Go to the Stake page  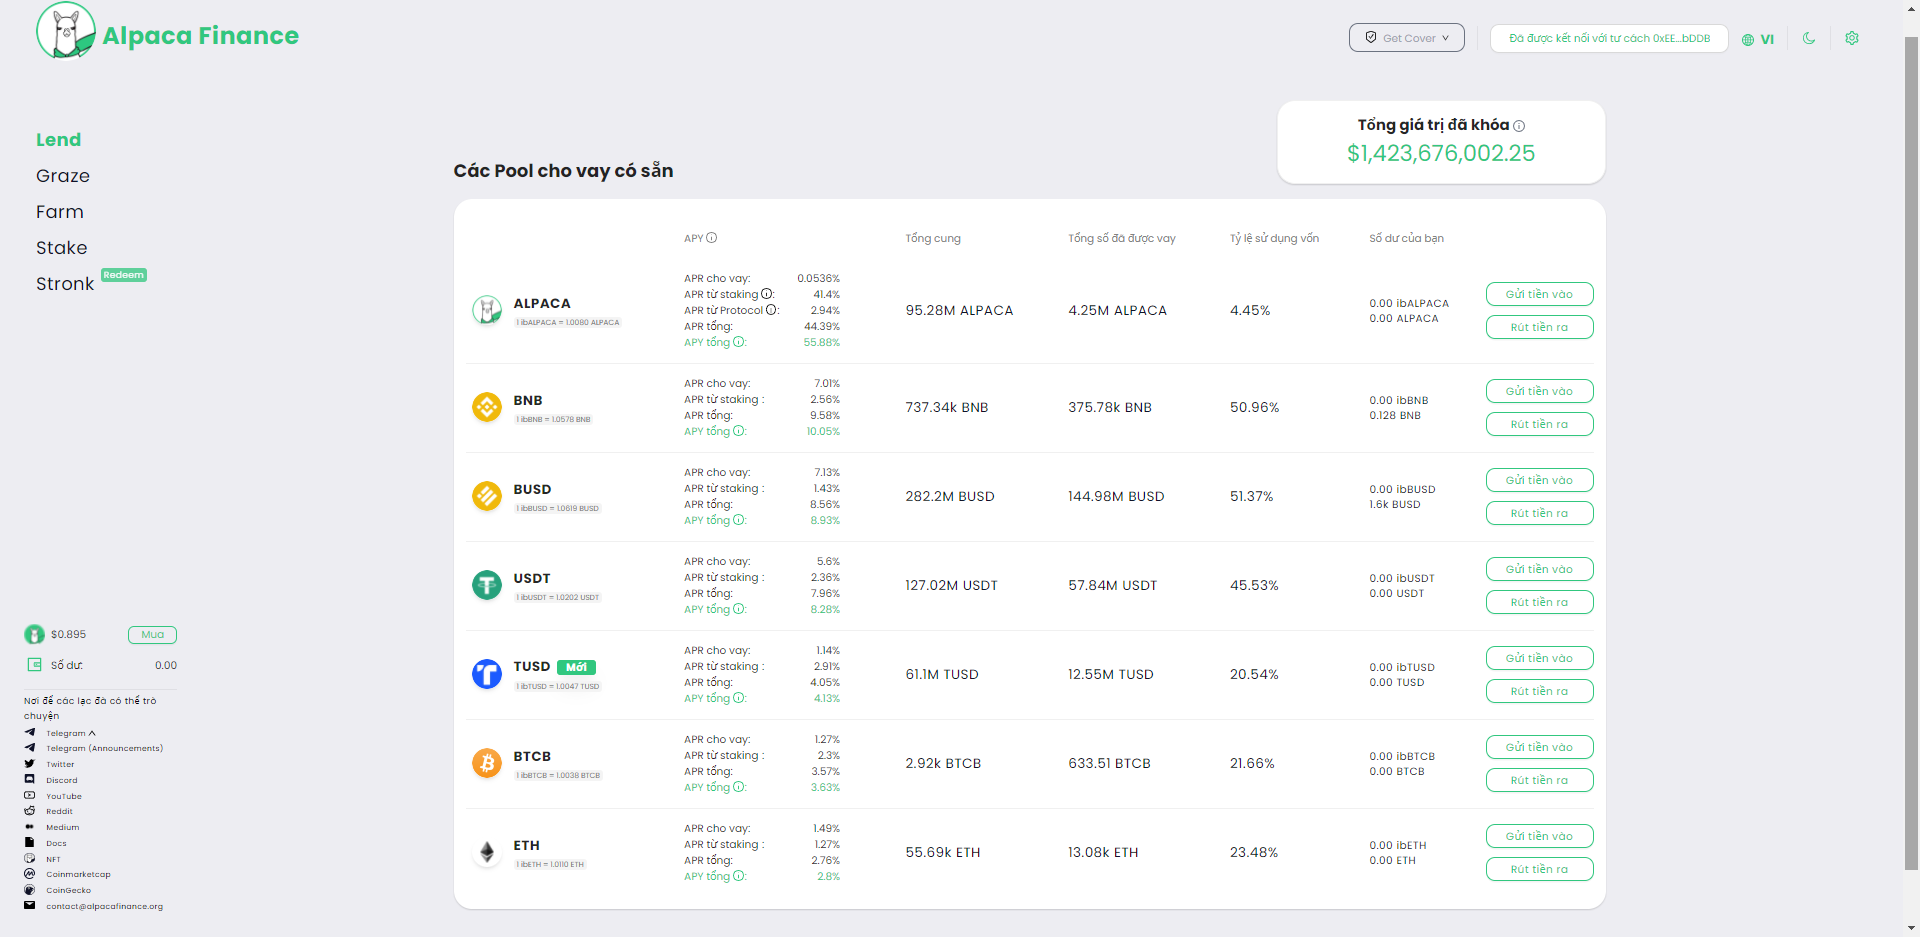point(62,248)
